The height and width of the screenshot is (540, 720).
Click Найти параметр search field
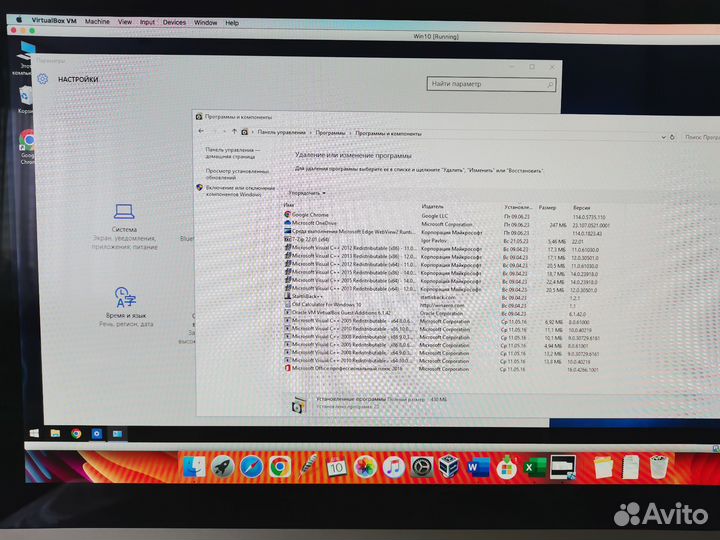[x=491, y=84]
